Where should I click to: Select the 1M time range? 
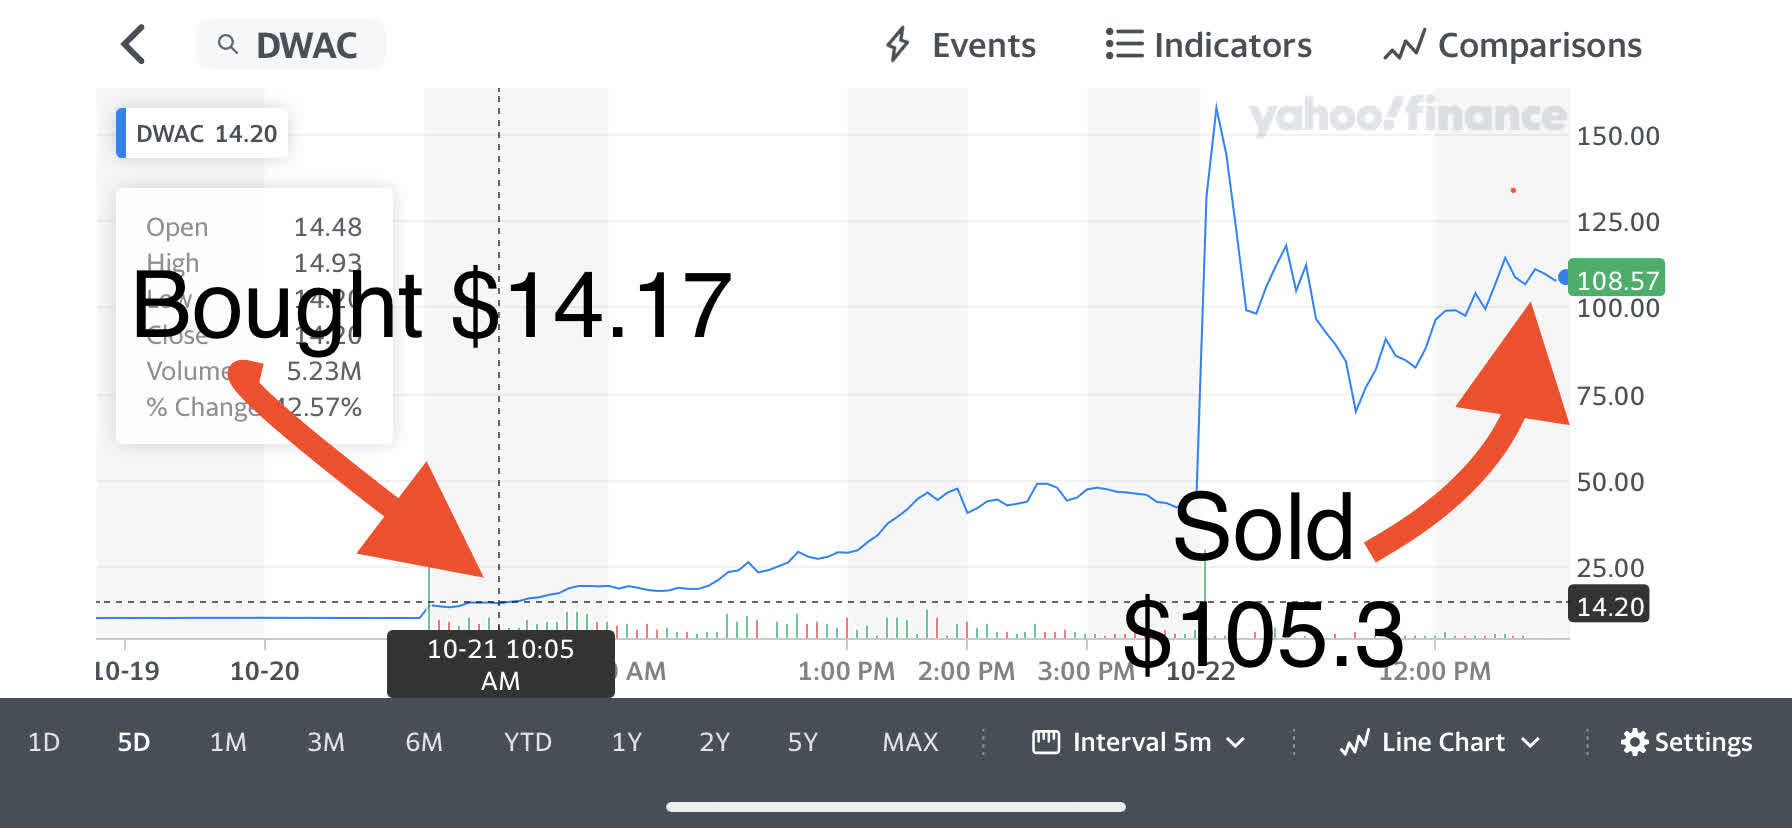(228, 742)
